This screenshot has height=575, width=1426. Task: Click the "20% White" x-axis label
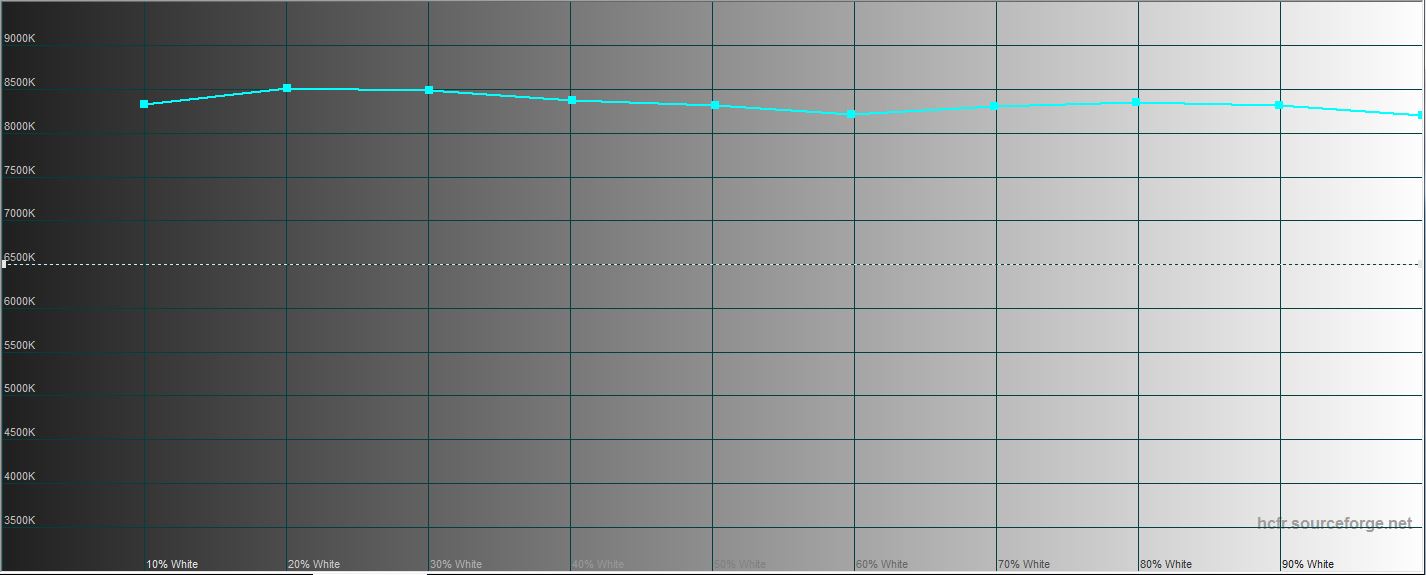pyautogui.click(x=314, y=564)
